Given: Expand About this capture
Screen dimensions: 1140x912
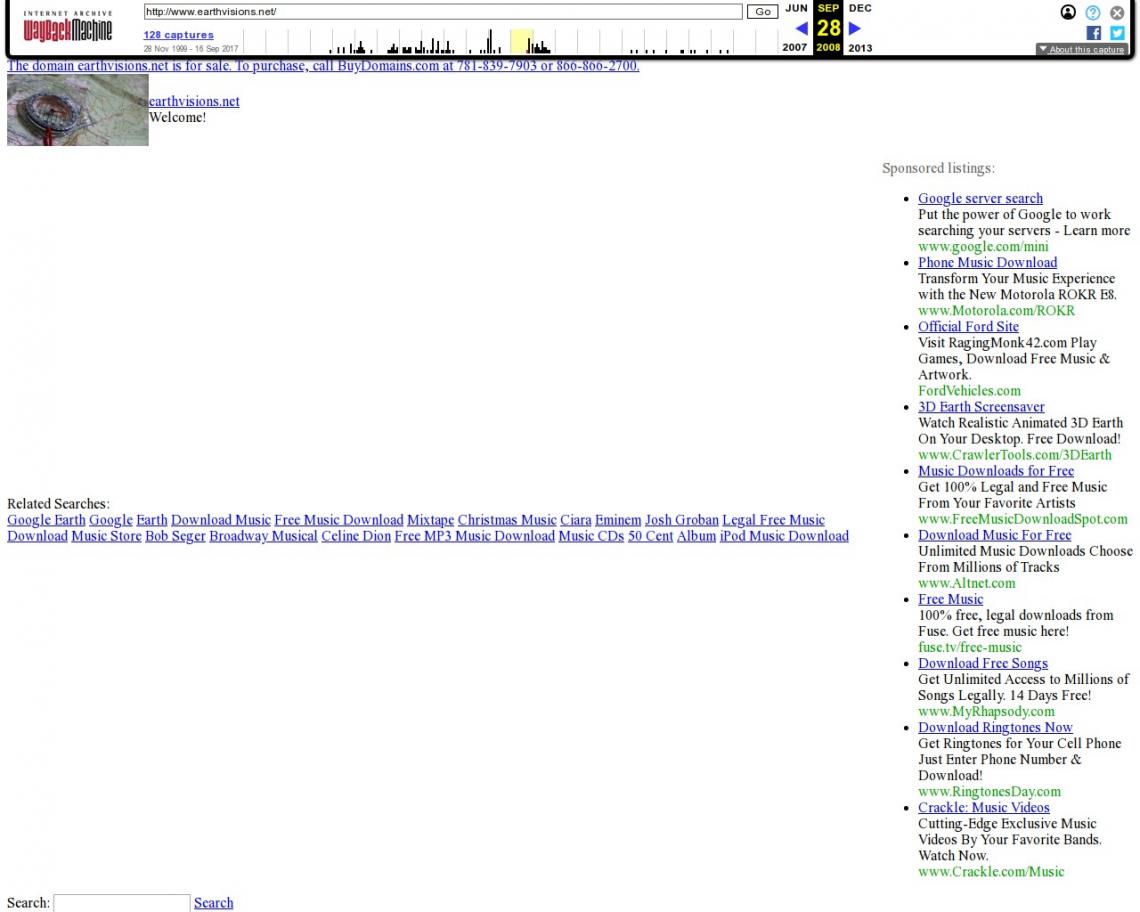Looking at the screenshot, I should [1083, 49].
